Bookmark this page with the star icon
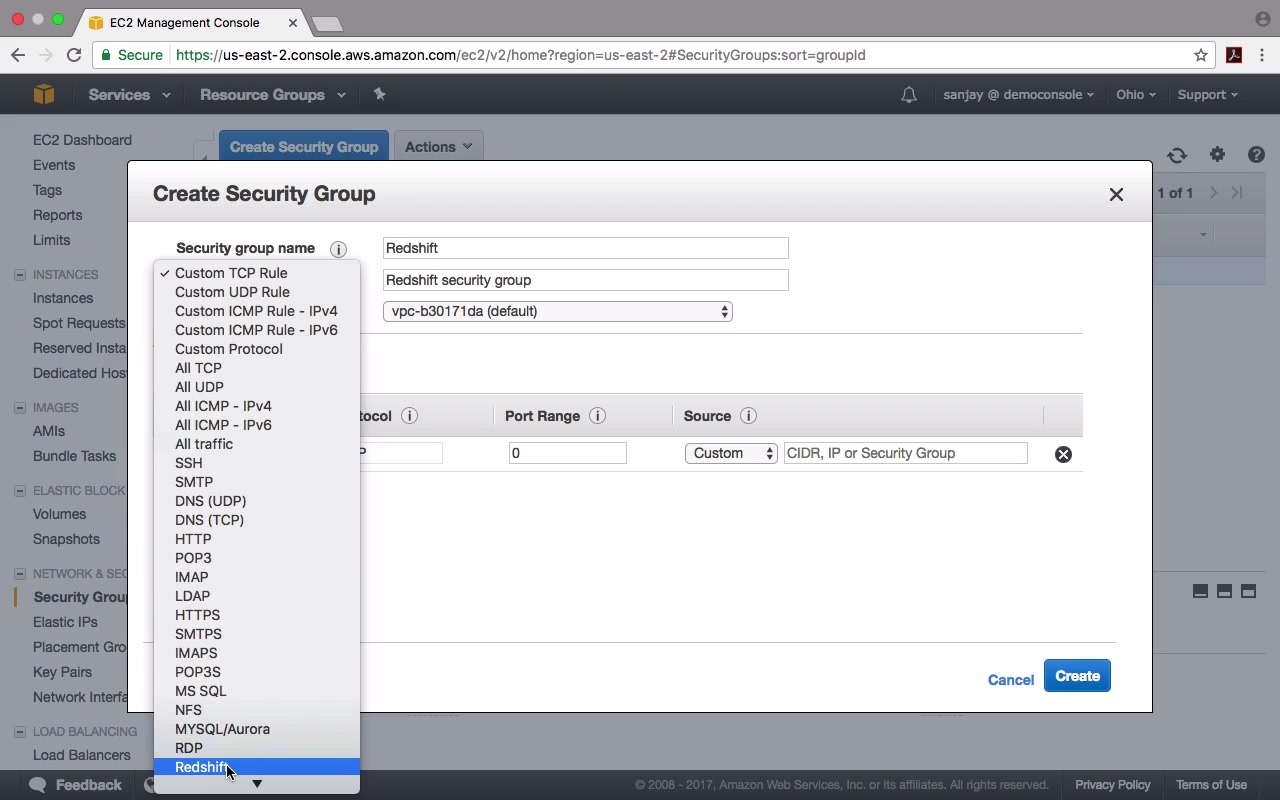Screen dimensions: 1280x800 (x=1201, y=55)
